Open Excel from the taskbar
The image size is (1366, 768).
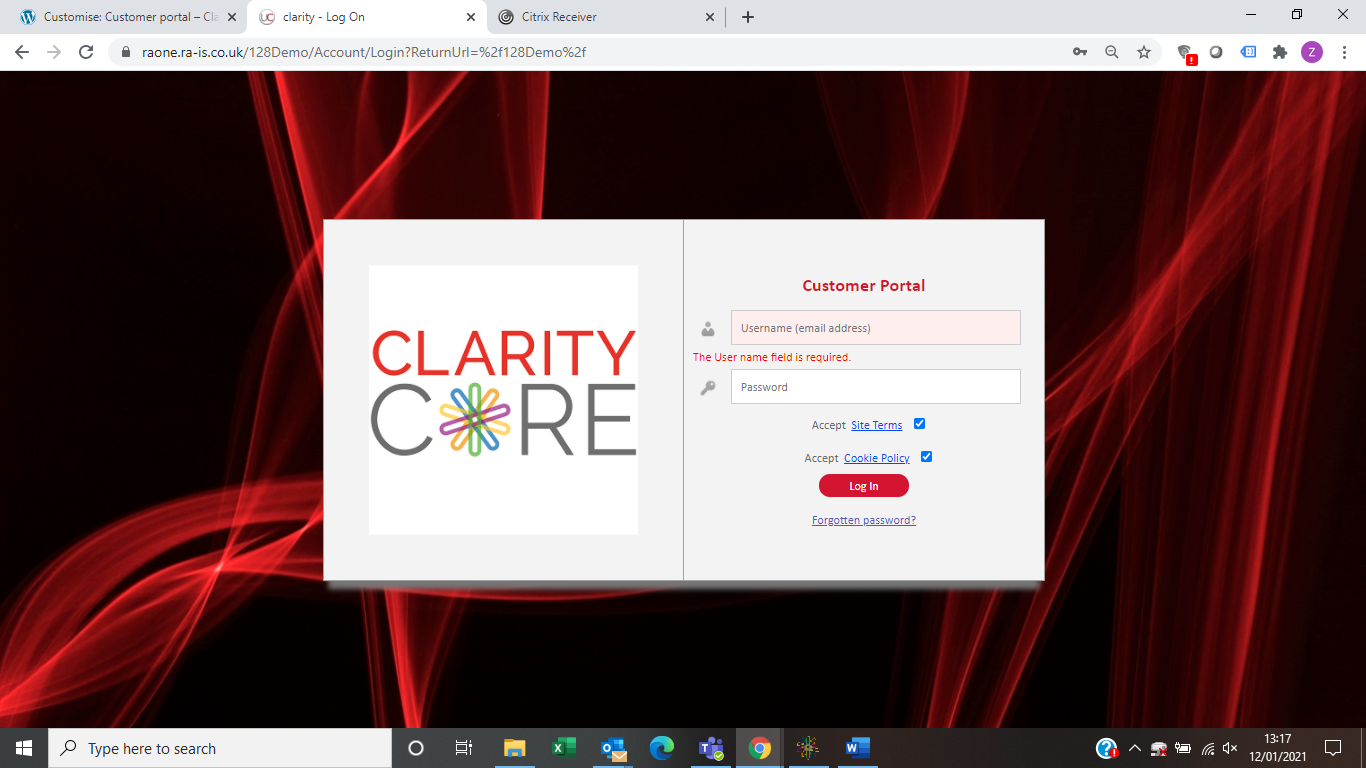point(564,748)
